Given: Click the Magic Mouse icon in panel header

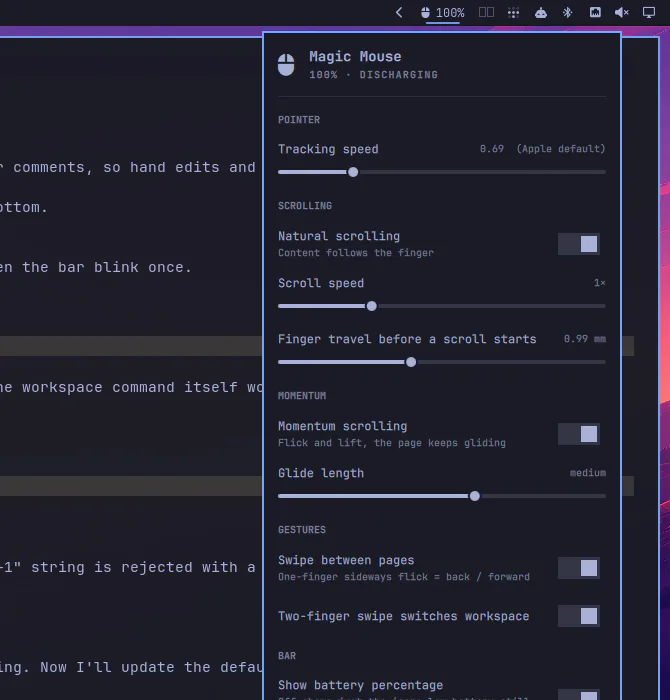Looking at the screenshot, I should (x=286, y=65).
